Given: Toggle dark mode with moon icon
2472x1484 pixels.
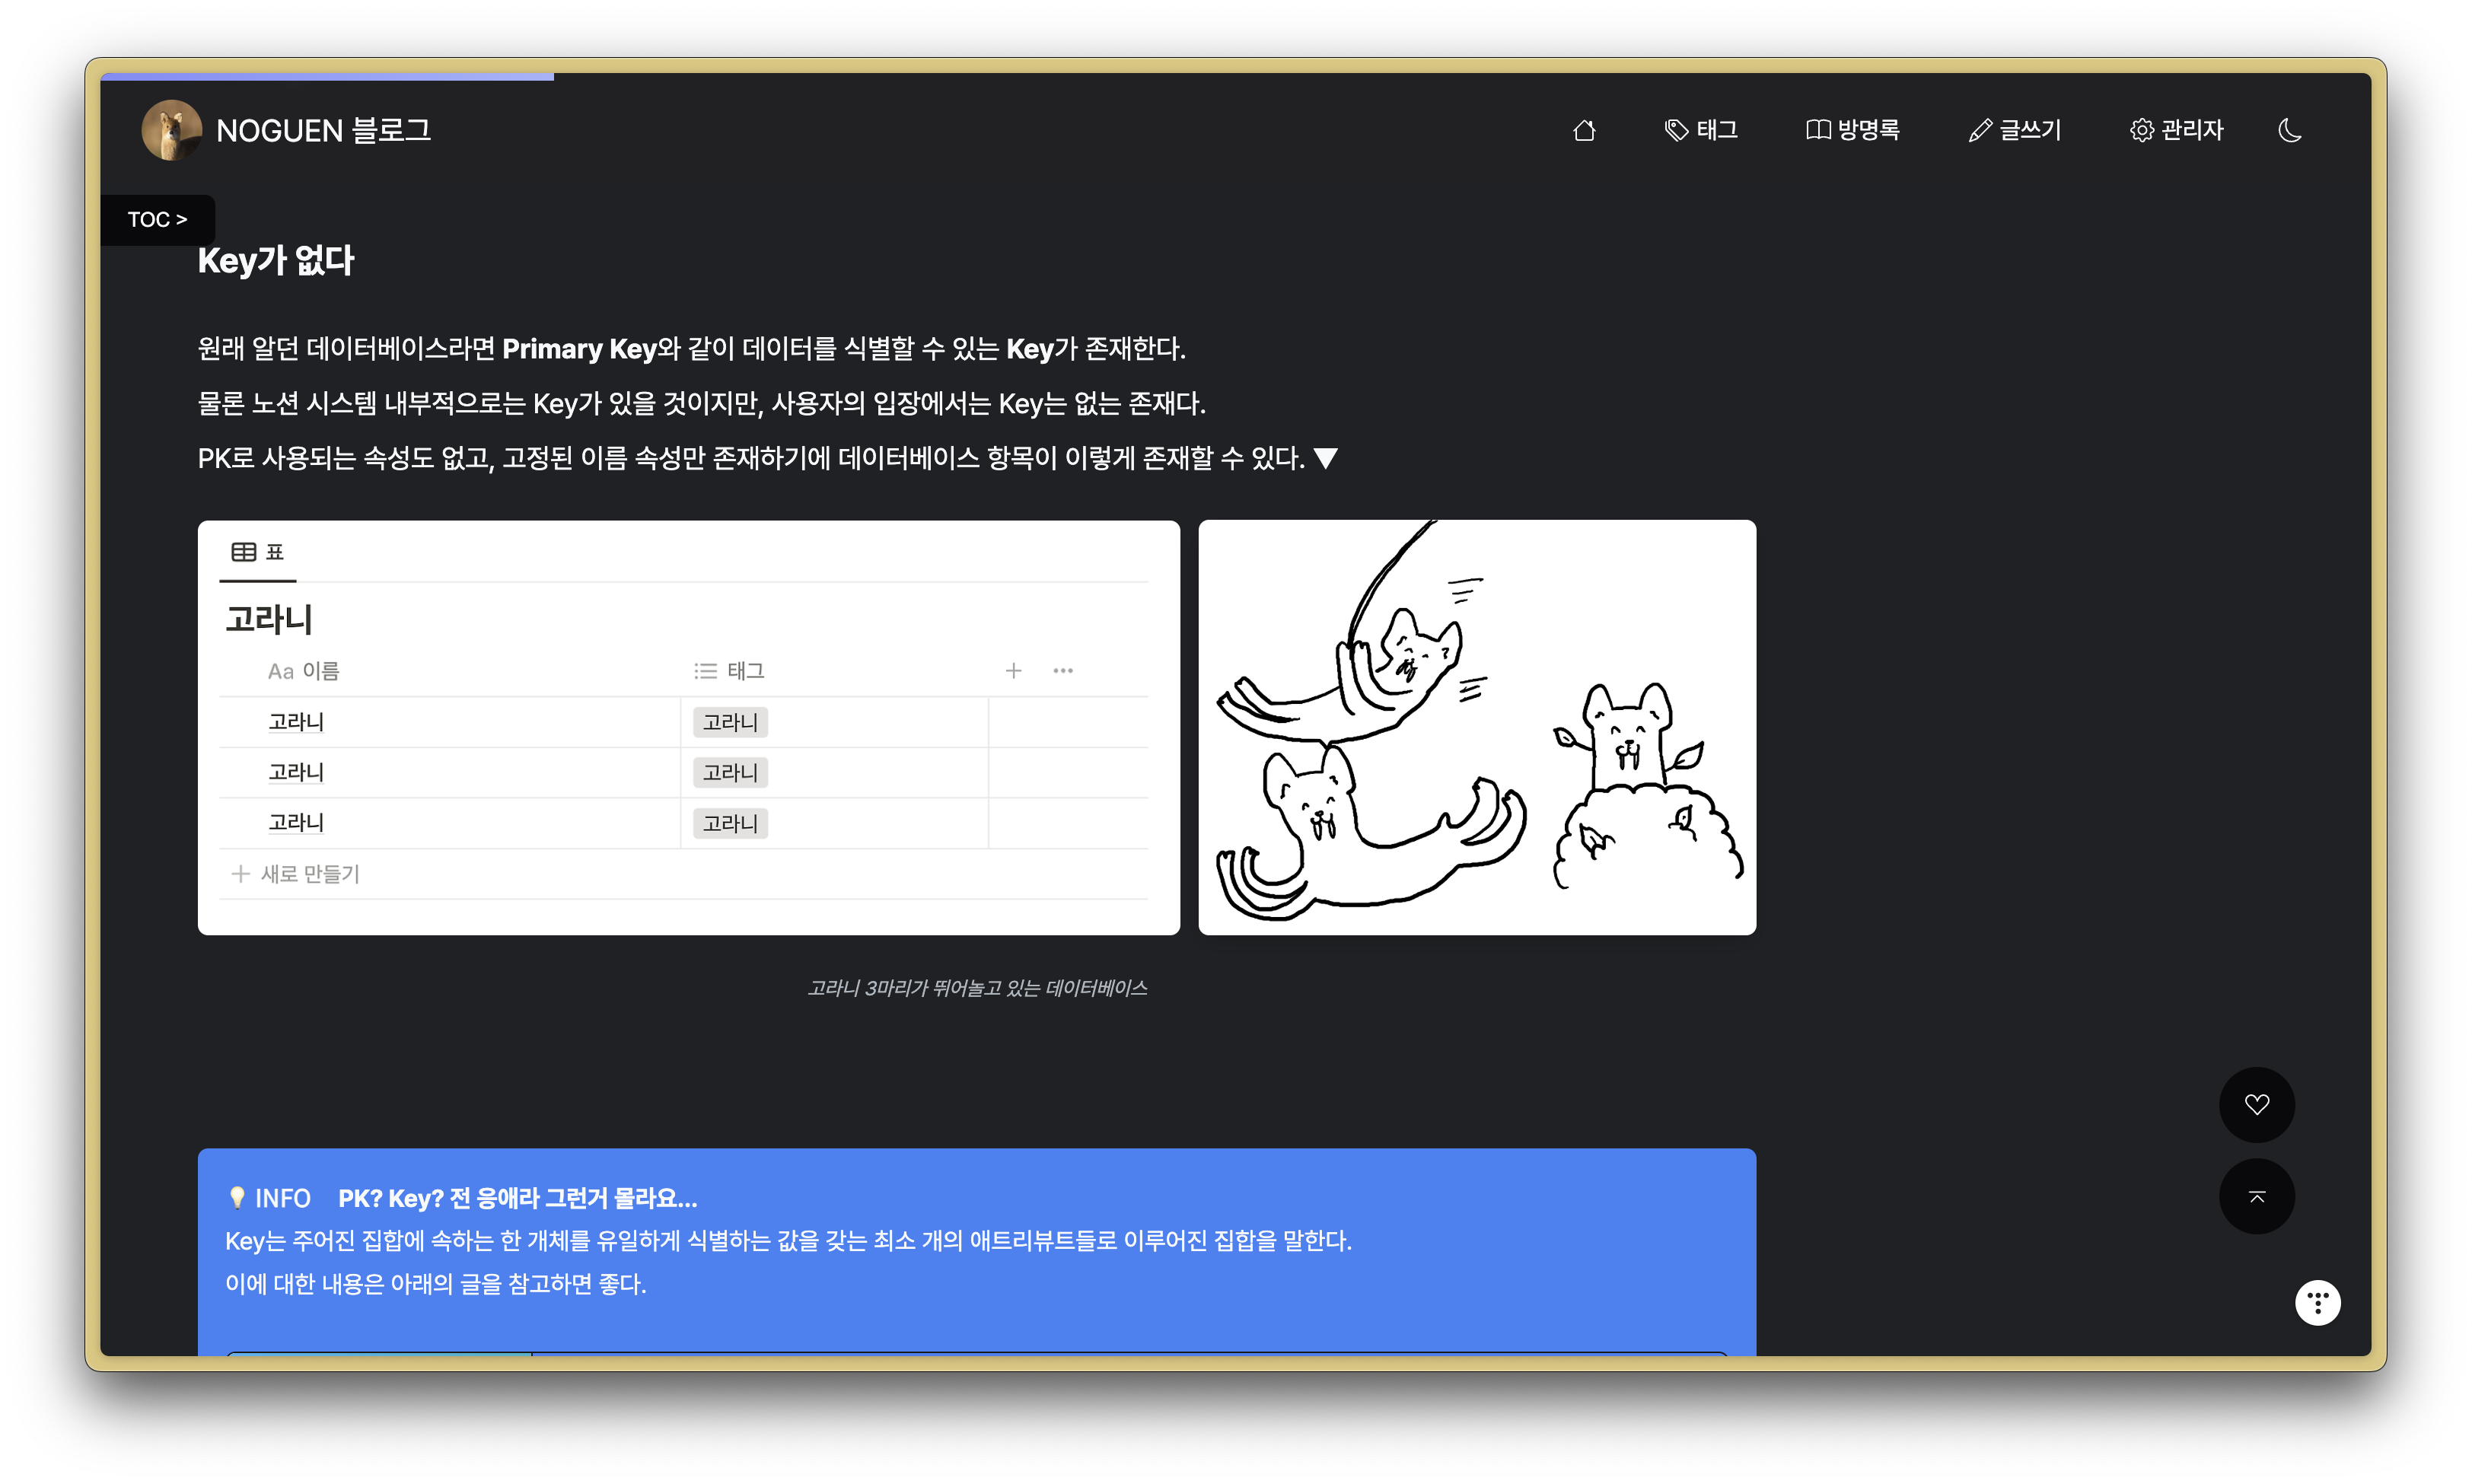Looking at the screenshot, I should pos(2289,130).
